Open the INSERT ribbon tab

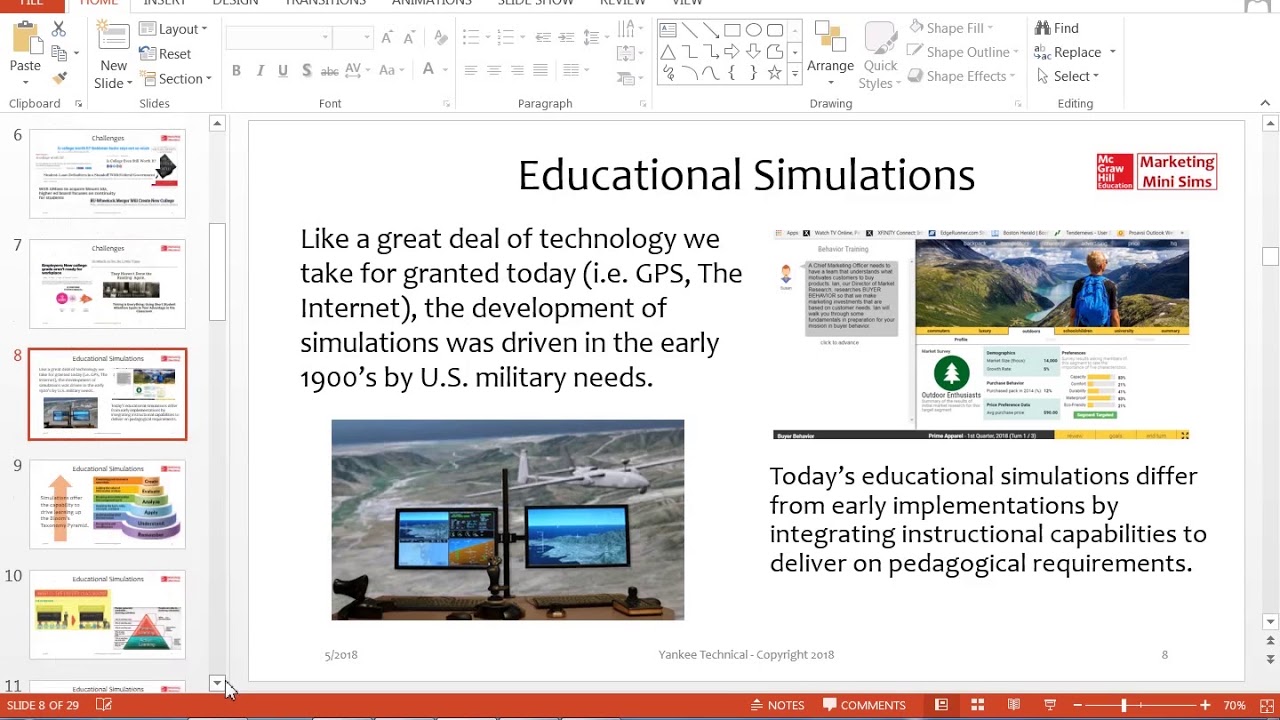pyautogui.click(x=164, y=3)
